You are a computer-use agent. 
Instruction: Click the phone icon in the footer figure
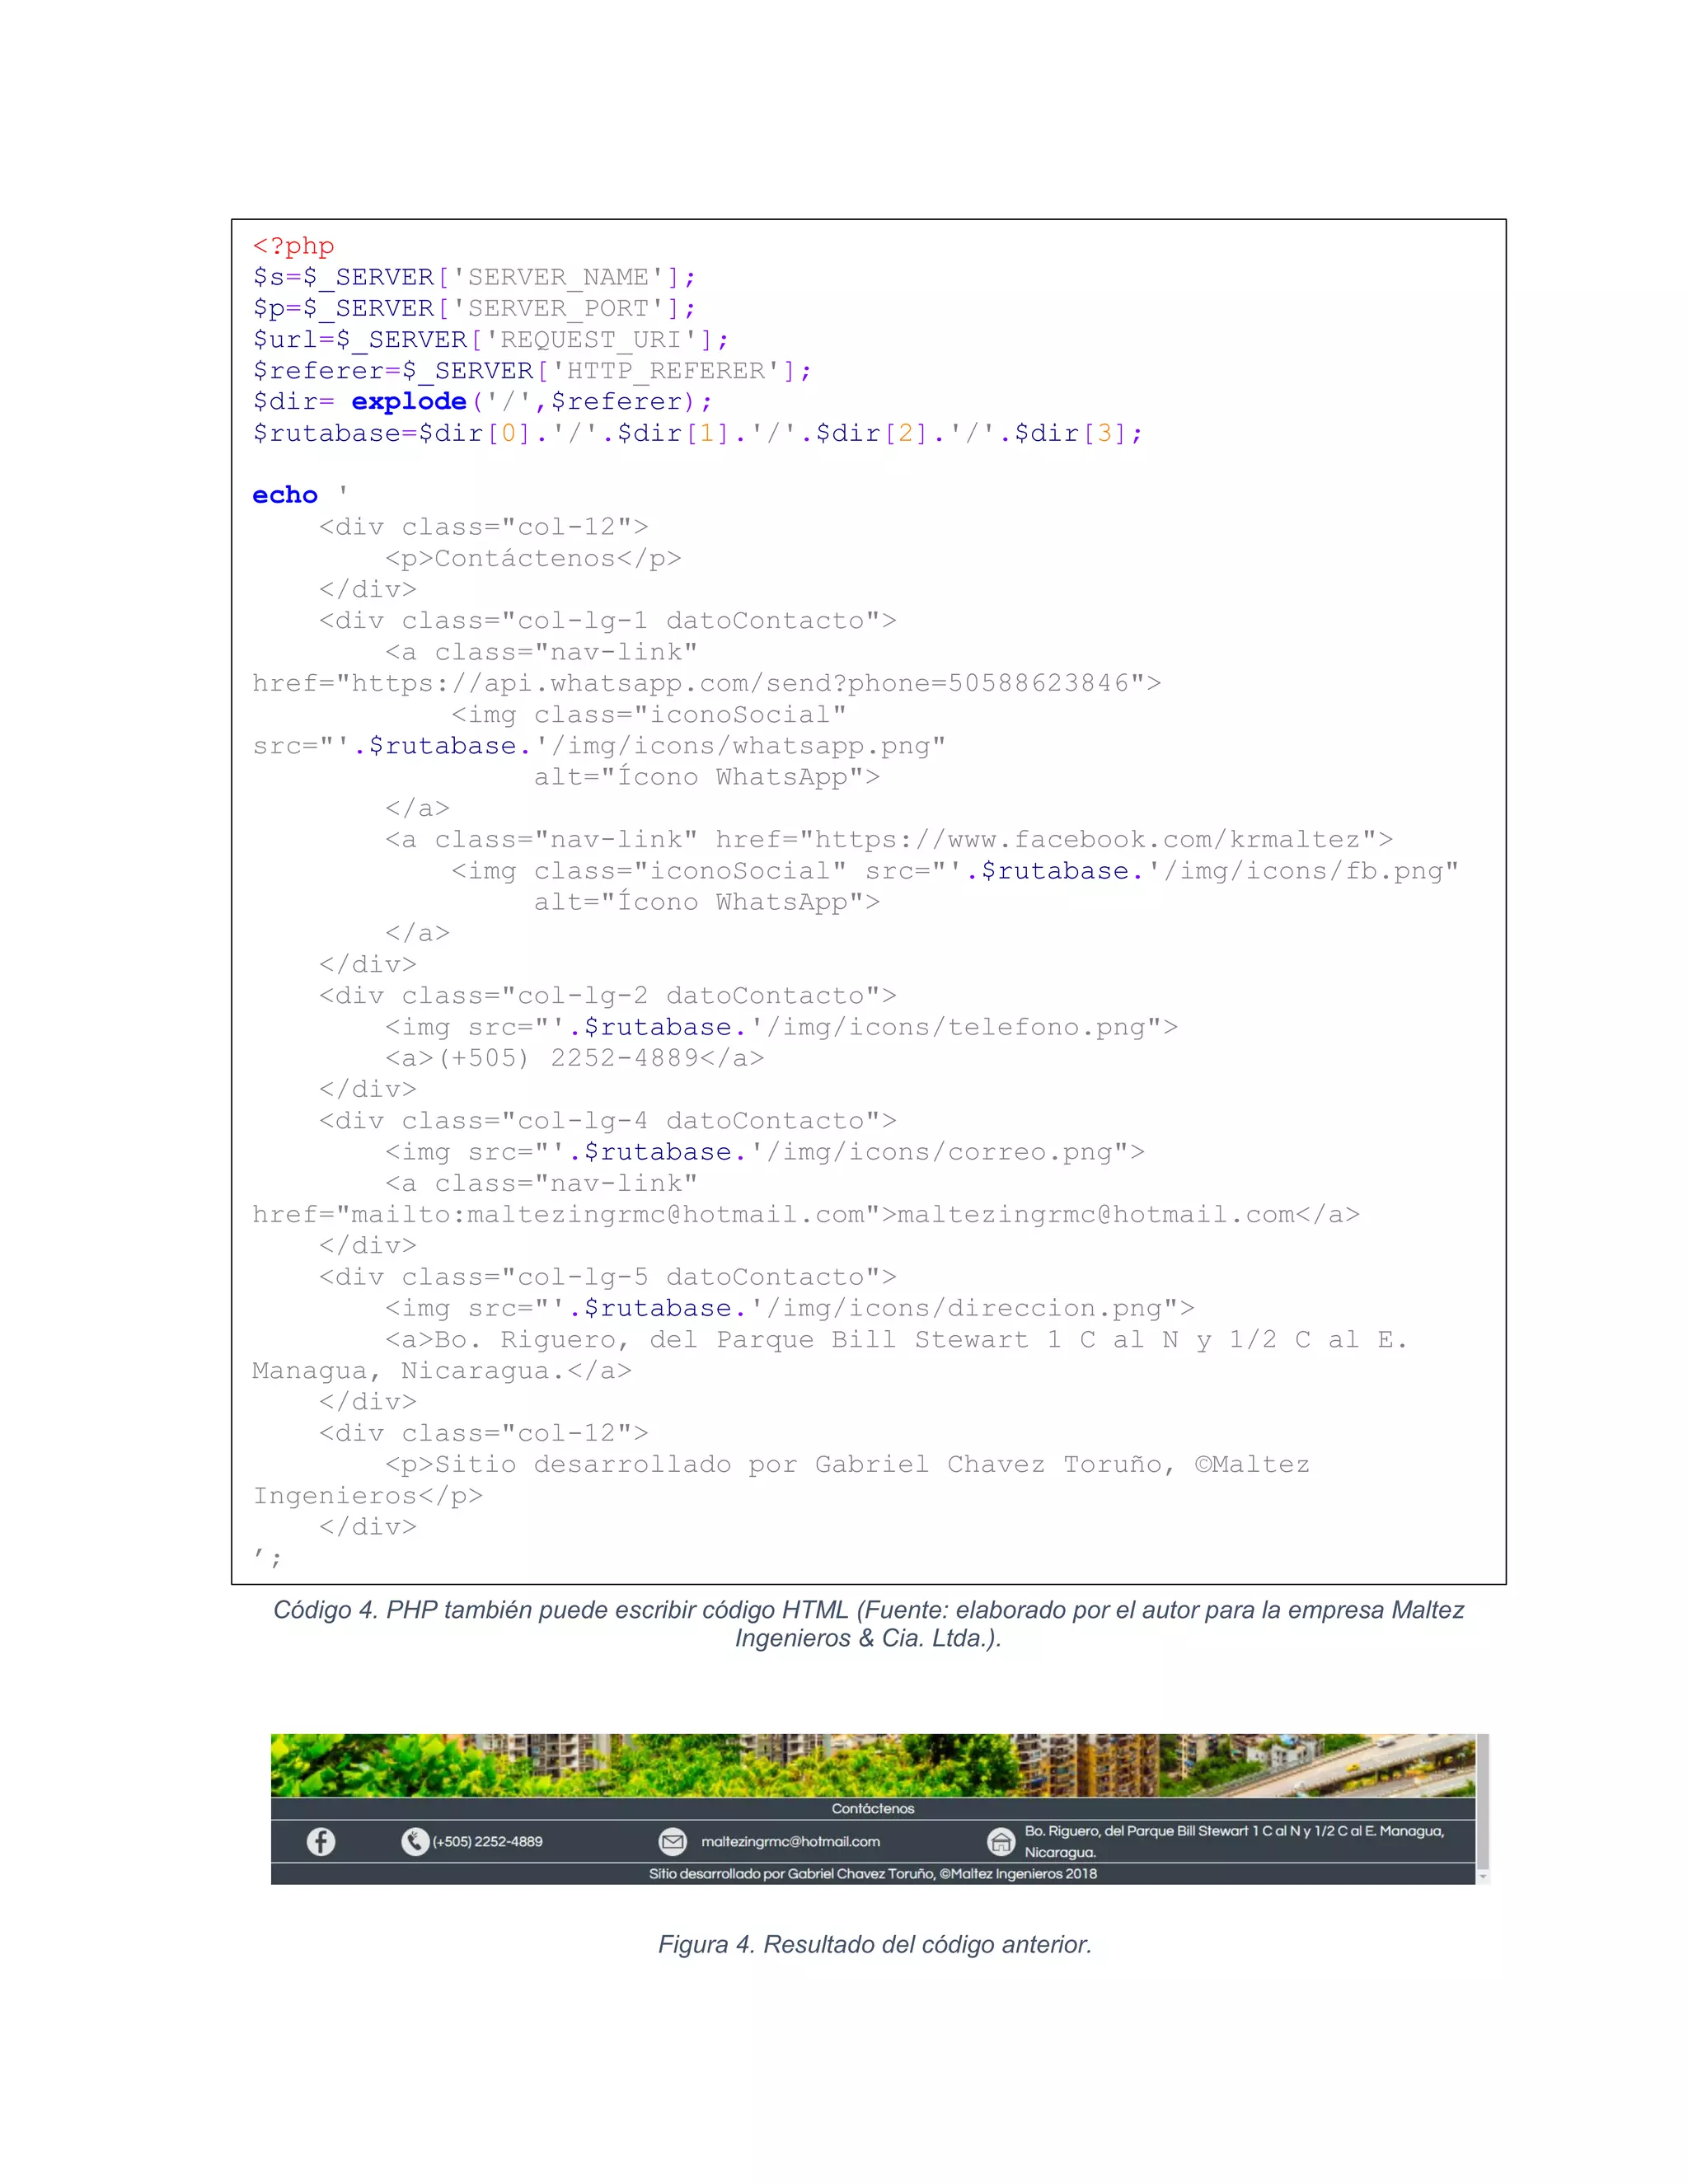415,1841
